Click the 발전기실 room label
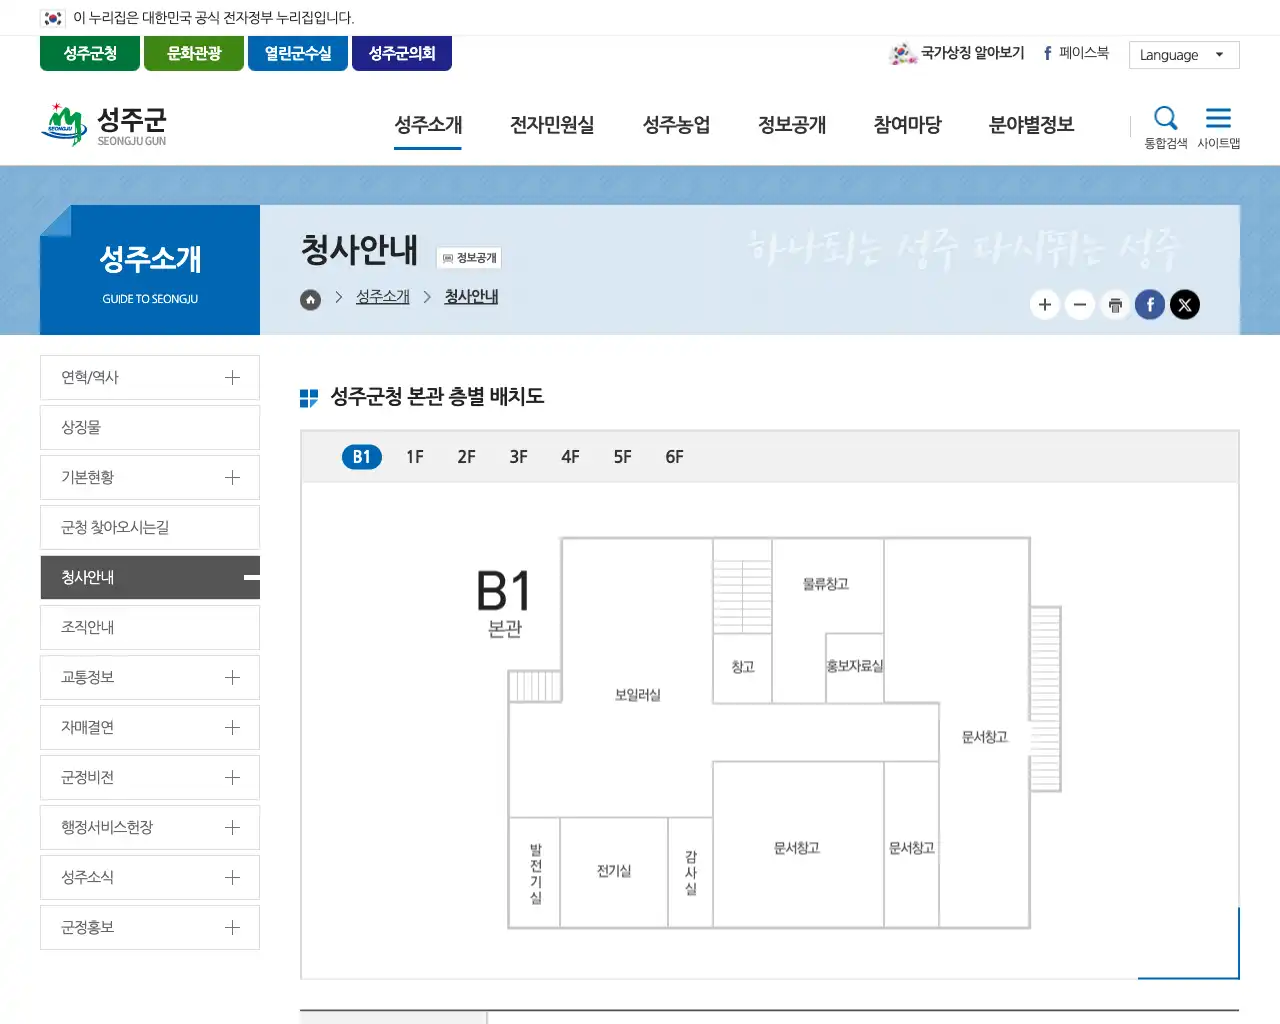 (x=536, y=873)
